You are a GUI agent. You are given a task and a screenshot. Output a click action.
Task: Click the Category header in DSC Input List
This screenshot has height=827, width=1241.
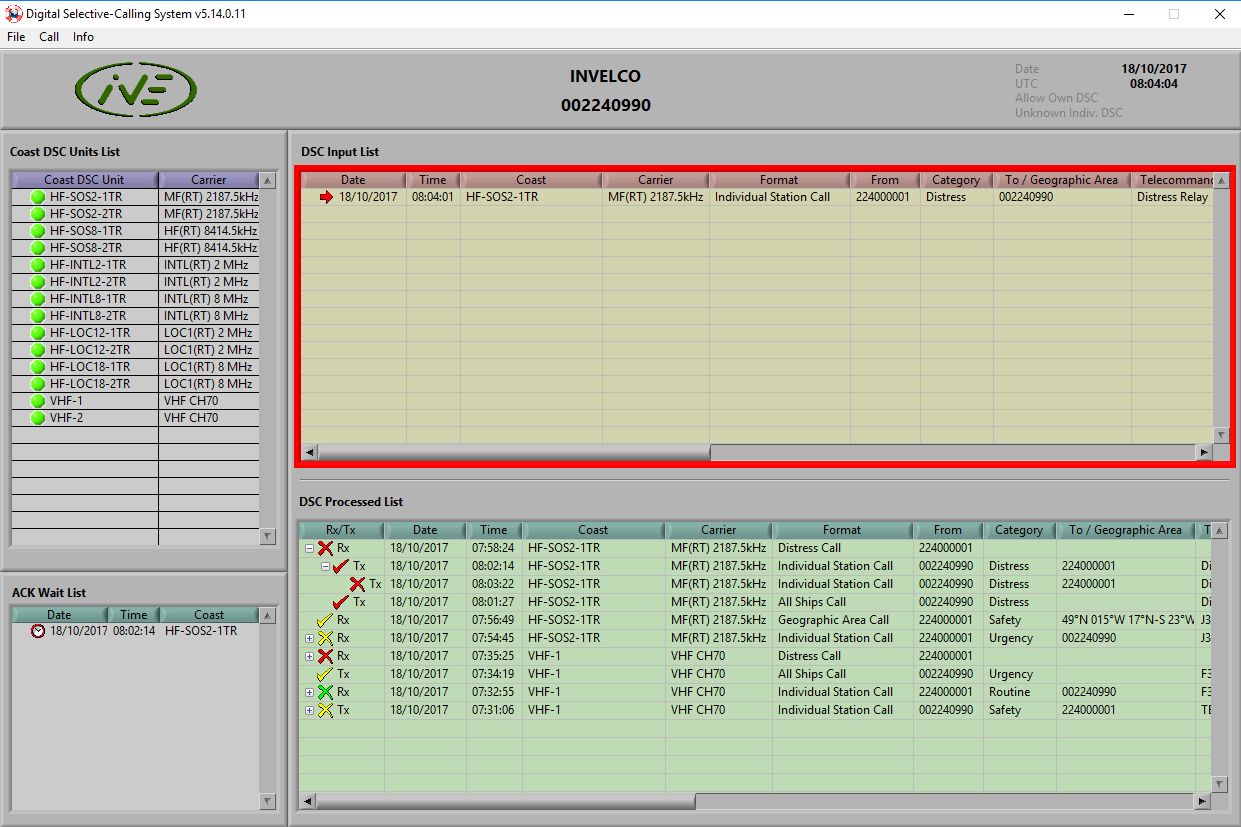click(x=956, y=180)
